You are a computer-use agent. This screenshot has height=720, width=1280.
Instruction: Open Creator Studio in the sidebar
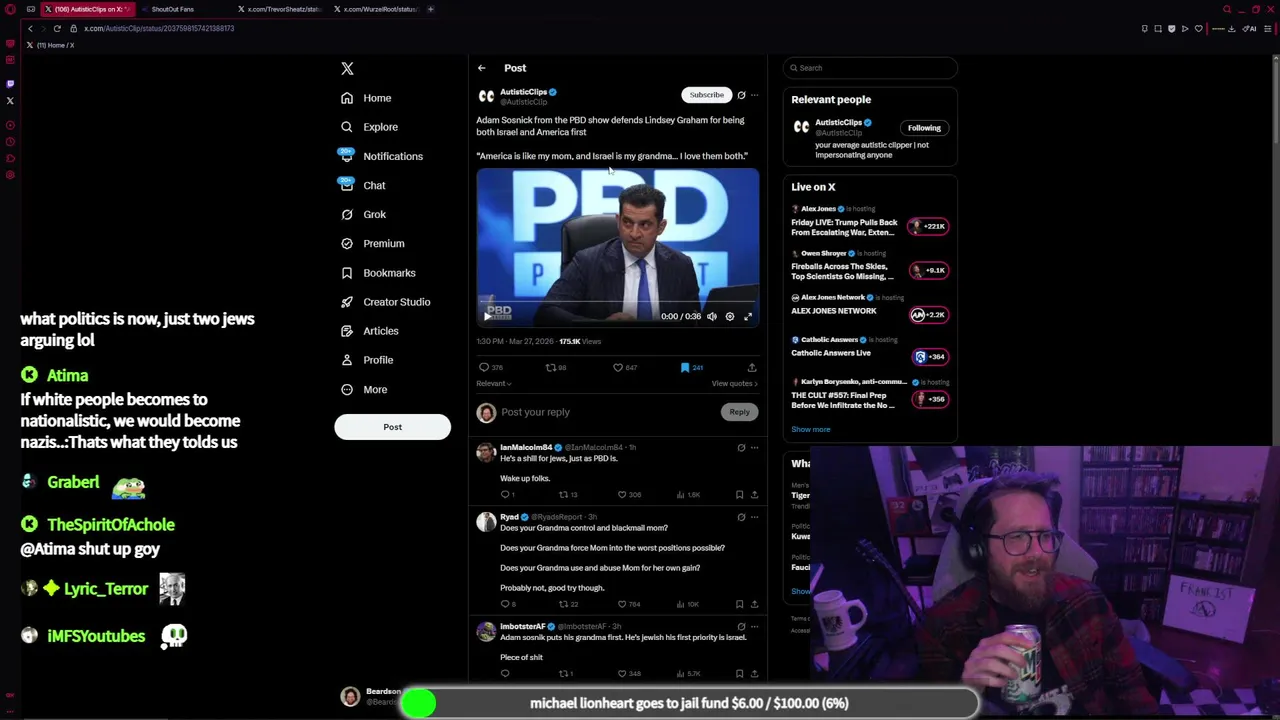385,301
